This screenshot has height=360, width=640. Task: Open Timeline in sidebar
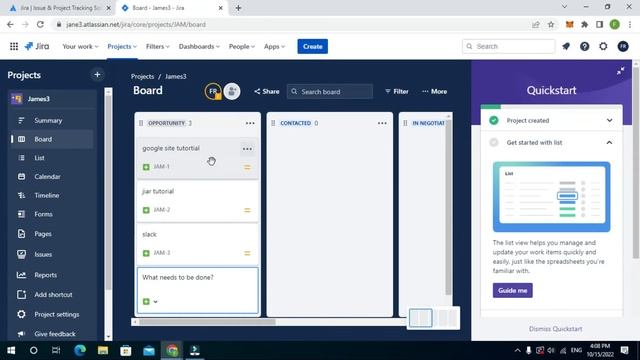pos(51,196)
